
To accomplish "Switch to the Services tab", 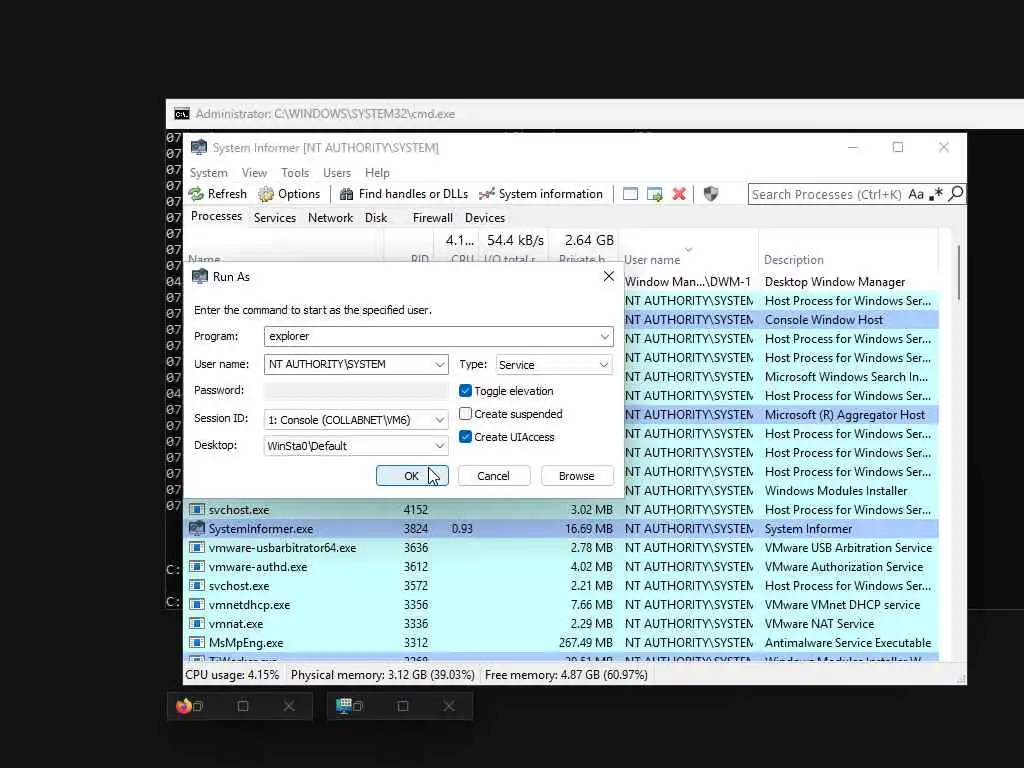I will [x=274, y=217].
